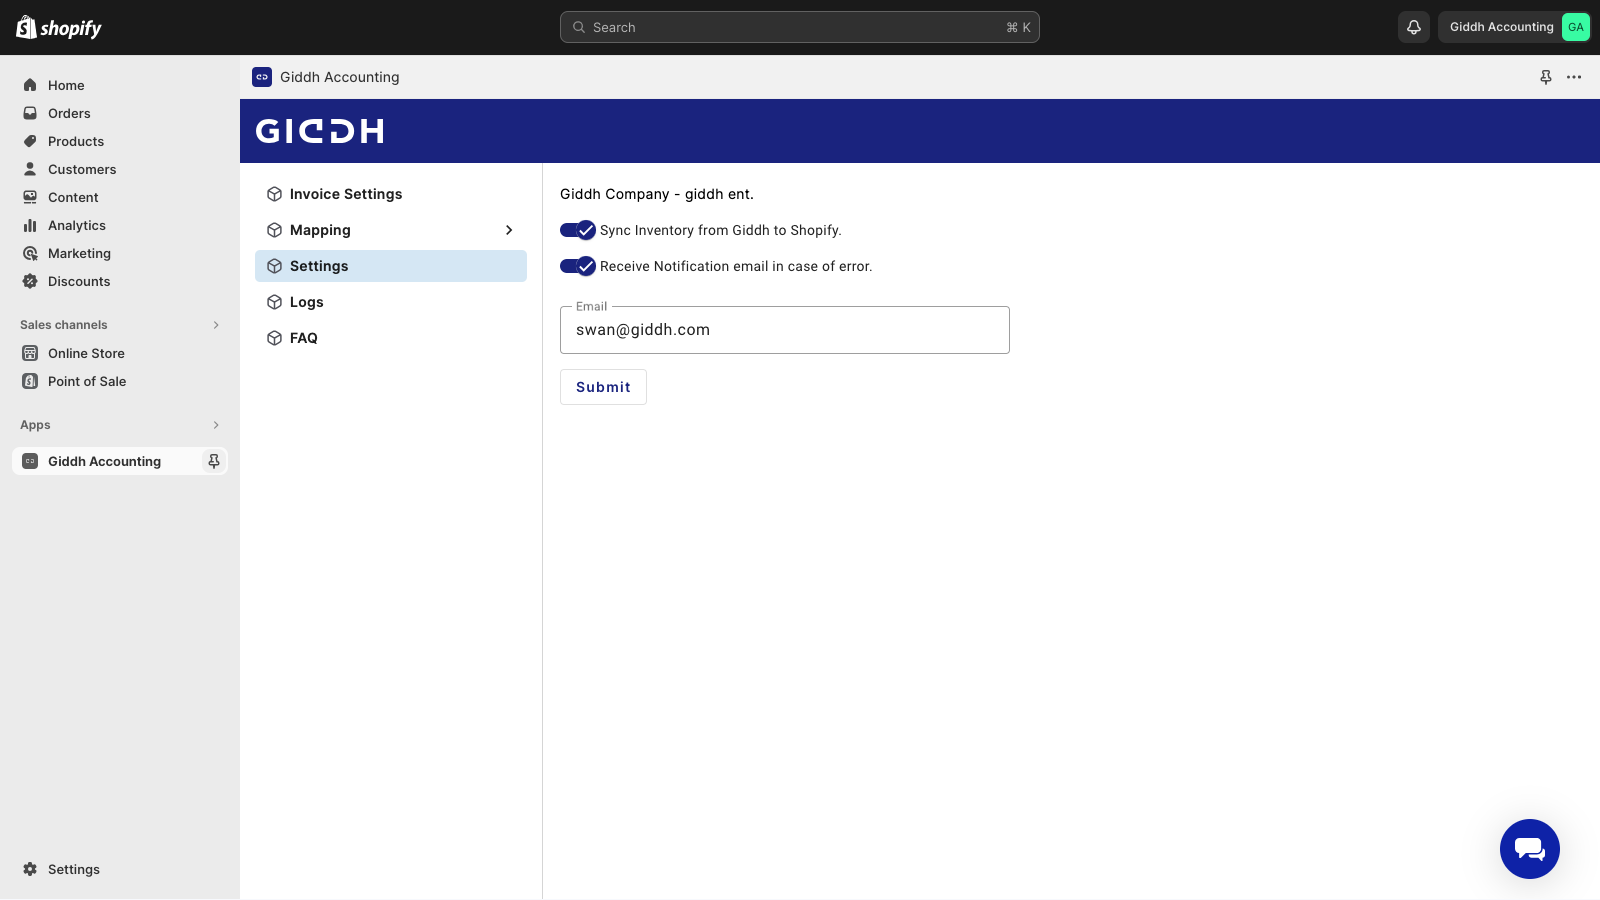Click the pin icon in app header
The width and height of the screenshot is (1600, 900).
point(1546,77)
